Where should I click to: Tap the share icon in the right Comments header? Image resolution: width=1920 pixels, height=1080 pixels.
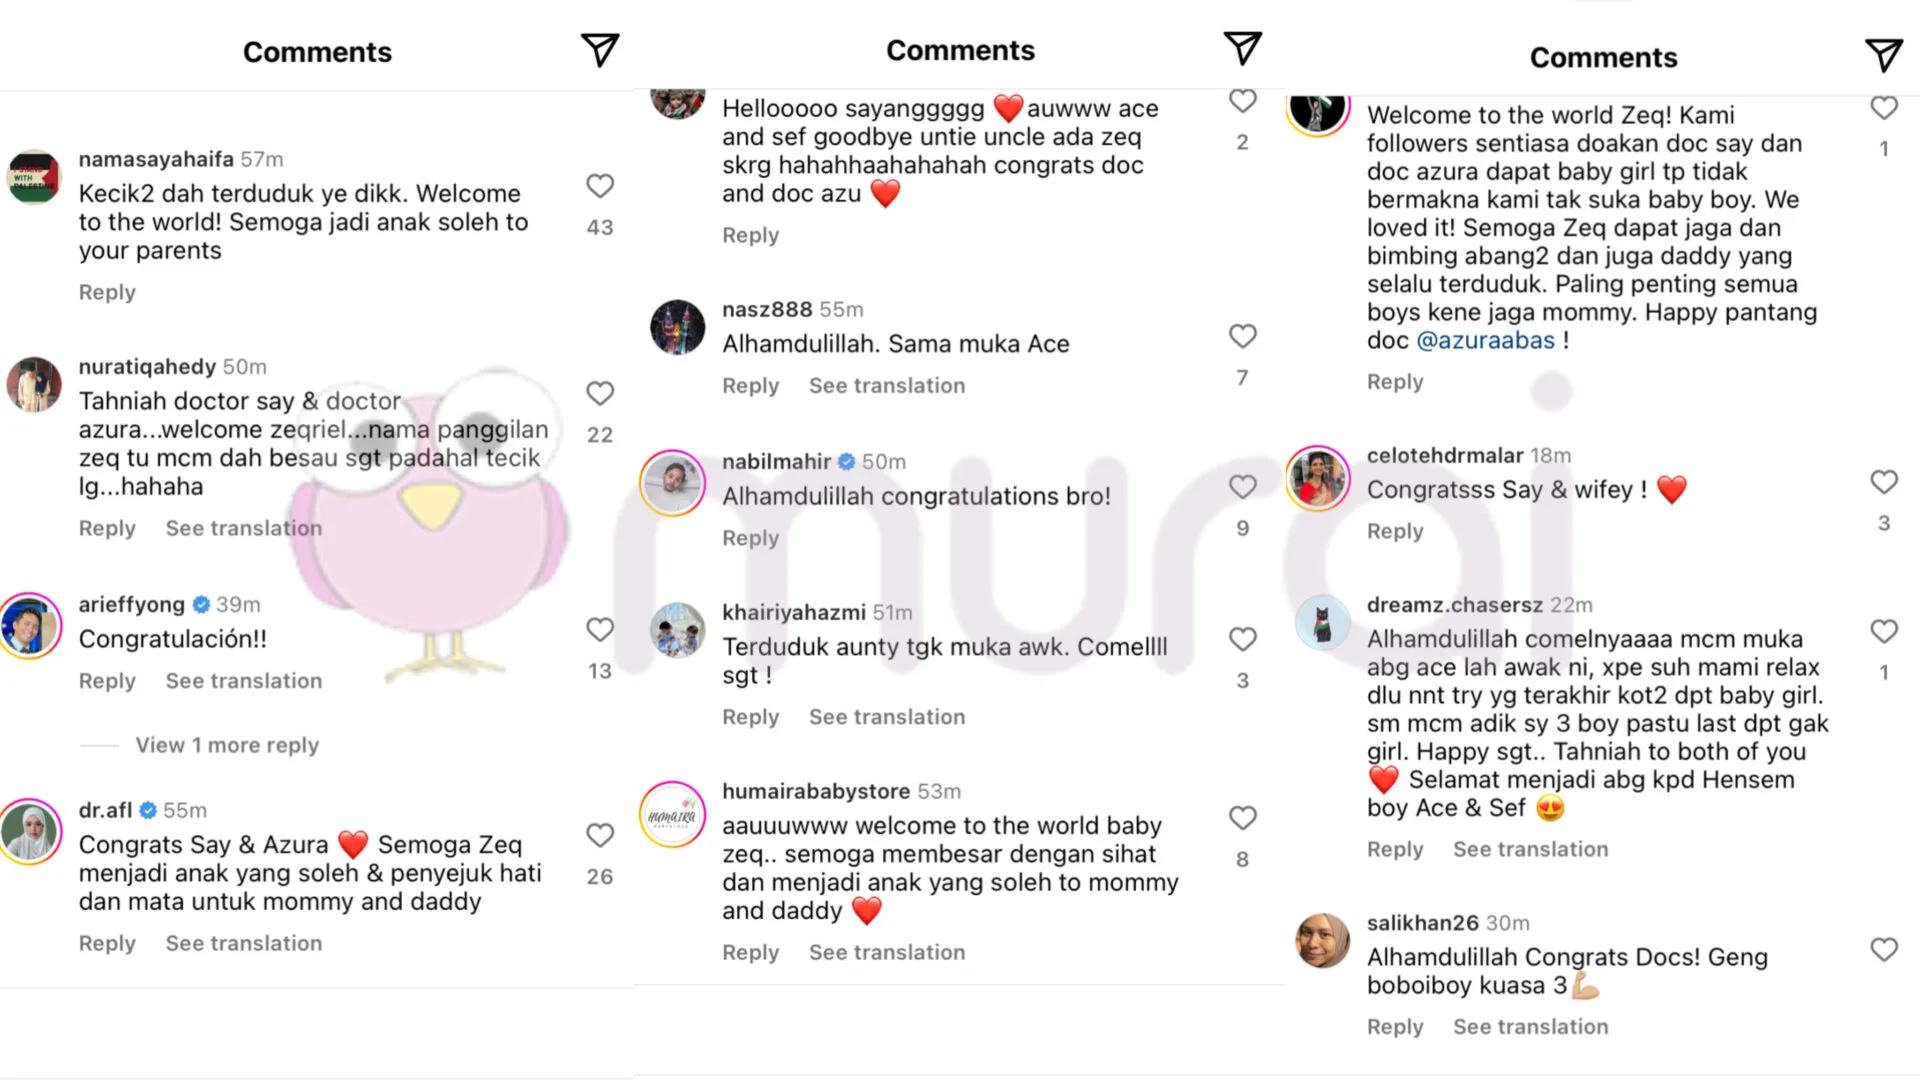tap(1884, 55)
